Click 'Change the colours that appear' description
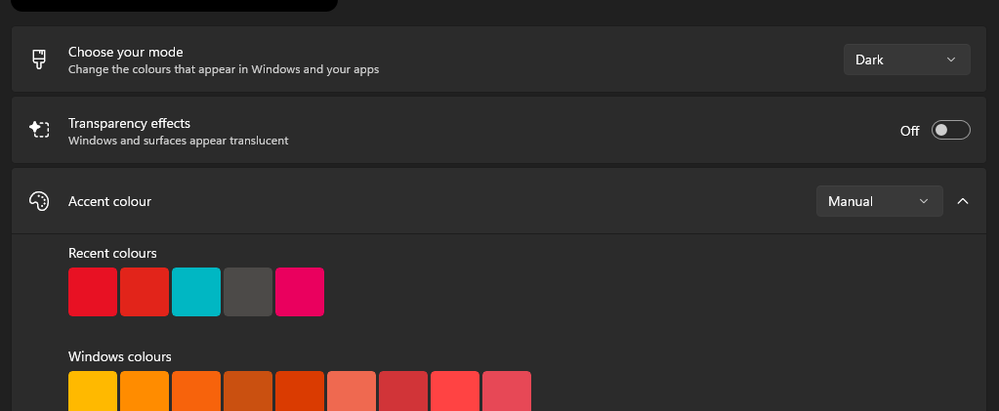The width and height of the screenshot is (999, 411). pos(224,69)
